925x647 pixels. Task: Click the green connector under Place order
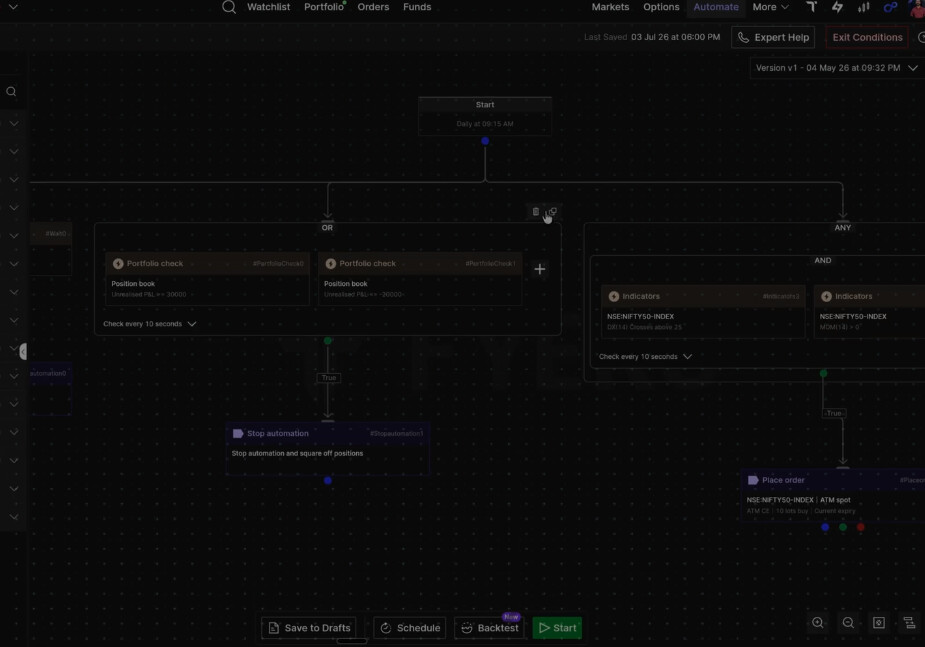(843, 527)
